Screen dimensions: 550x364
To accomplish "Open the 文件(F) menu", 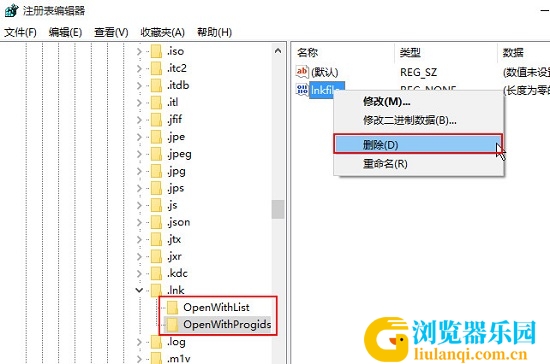I will 20,32.
